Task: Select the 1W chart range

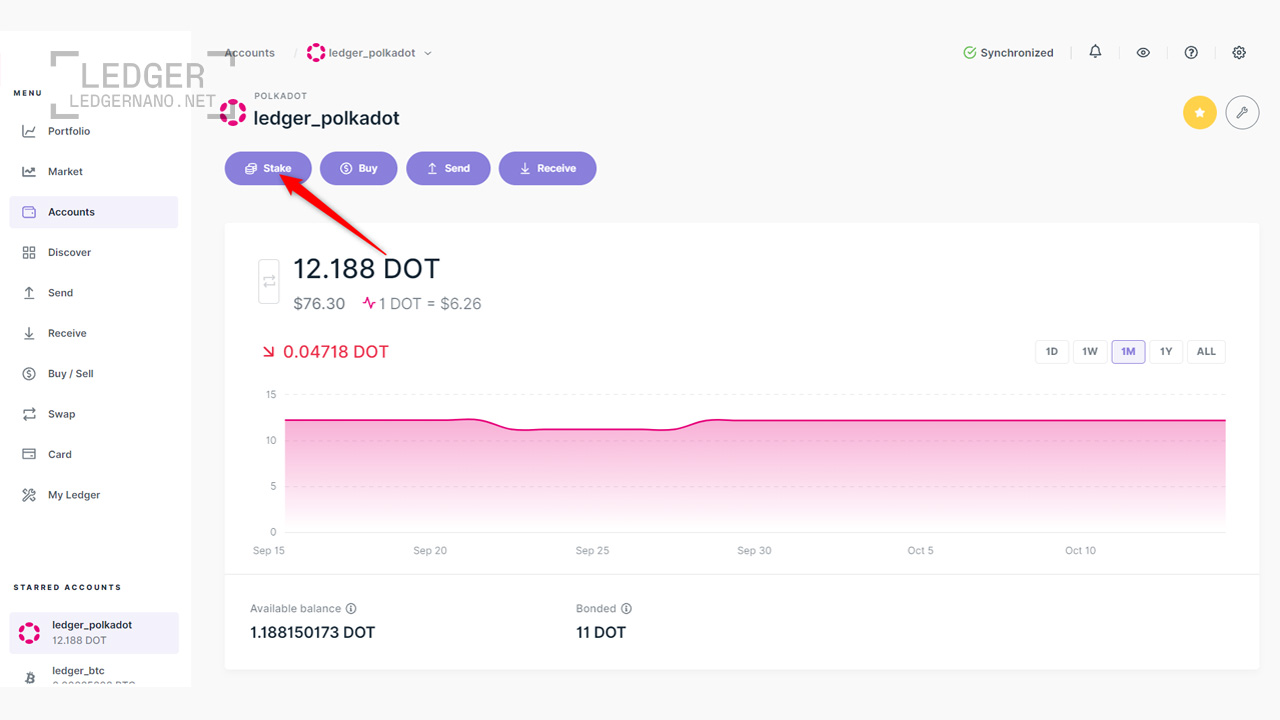Action: [1090, 351]
